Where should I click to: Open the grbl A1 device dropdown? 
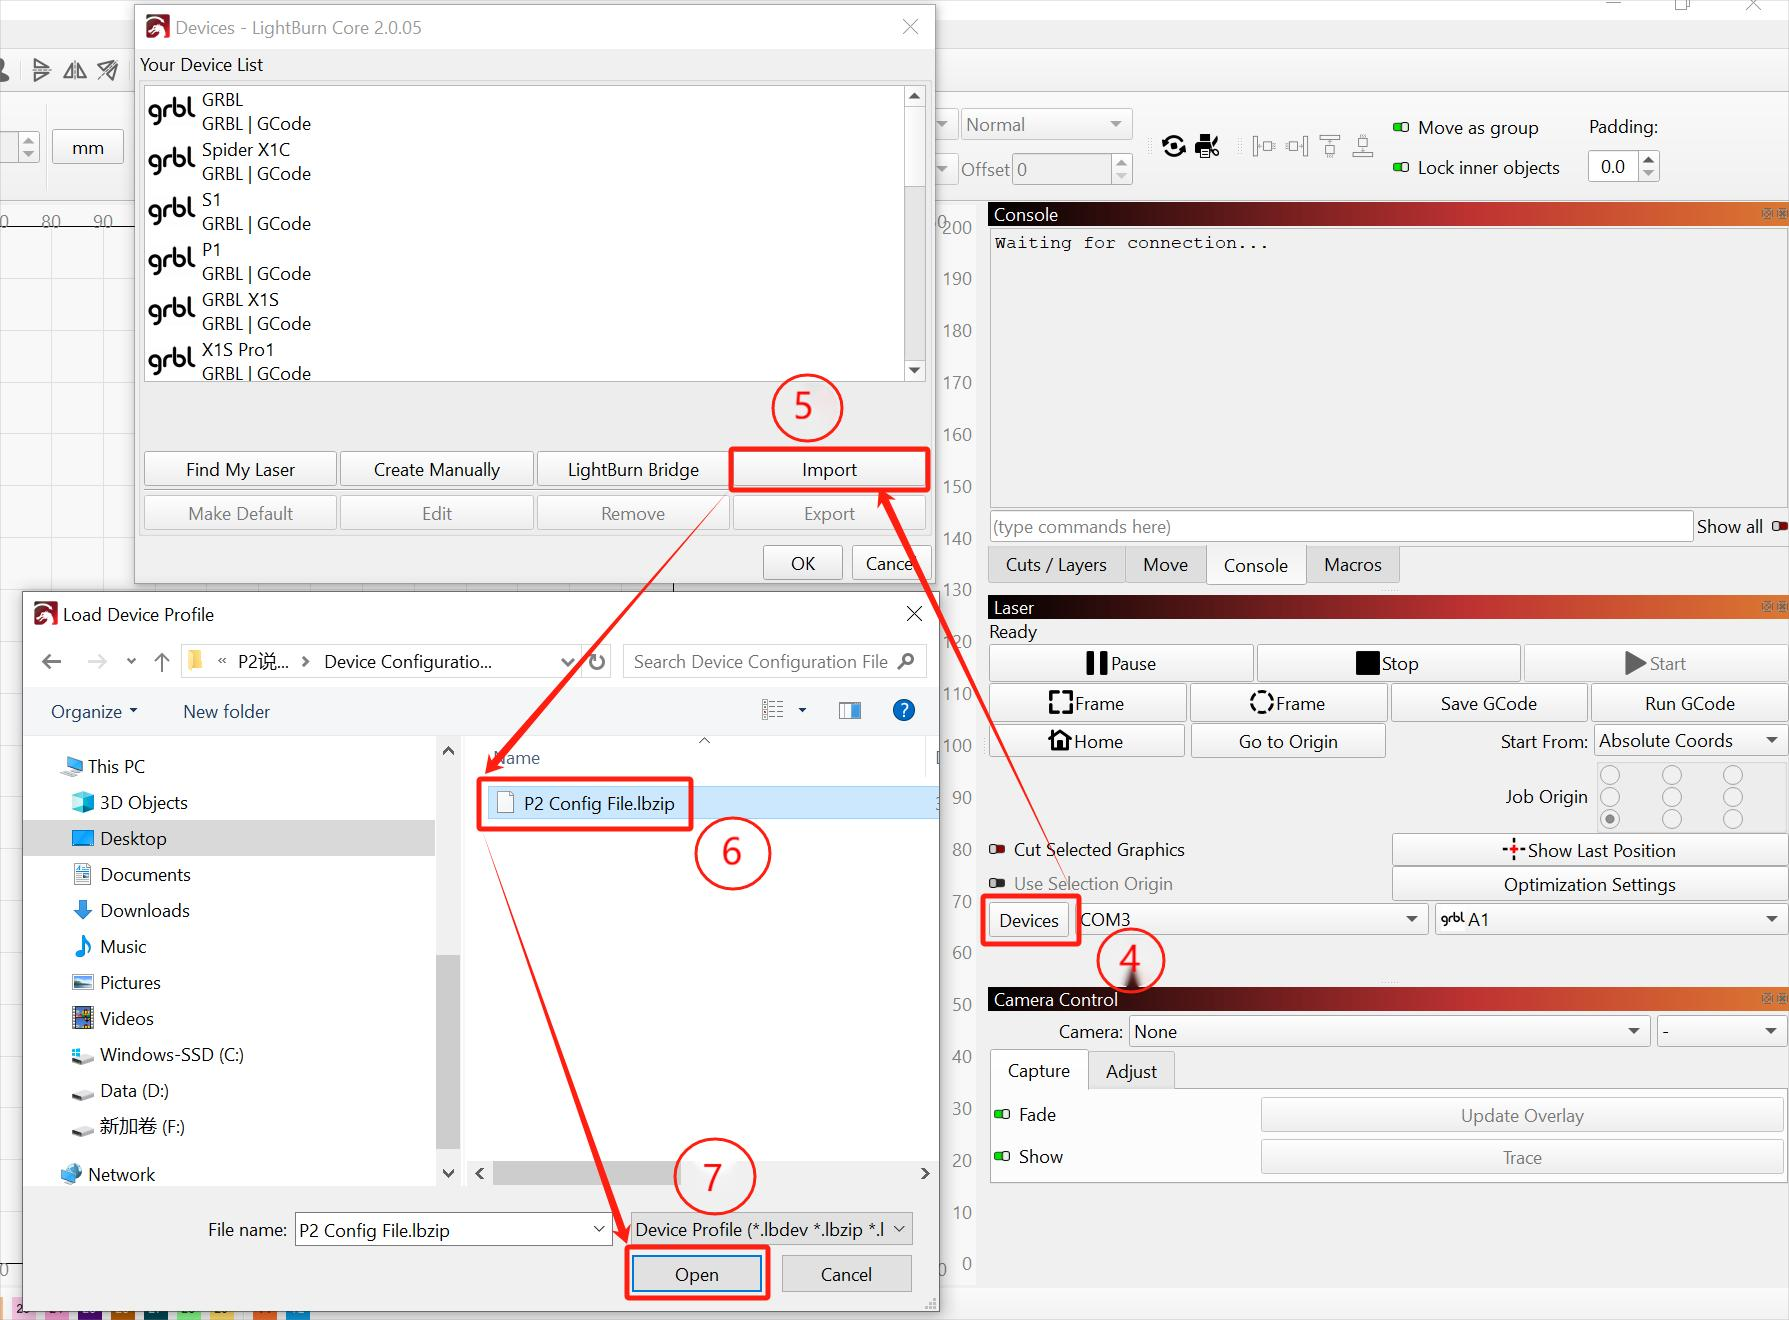(x=1610, y=919)
